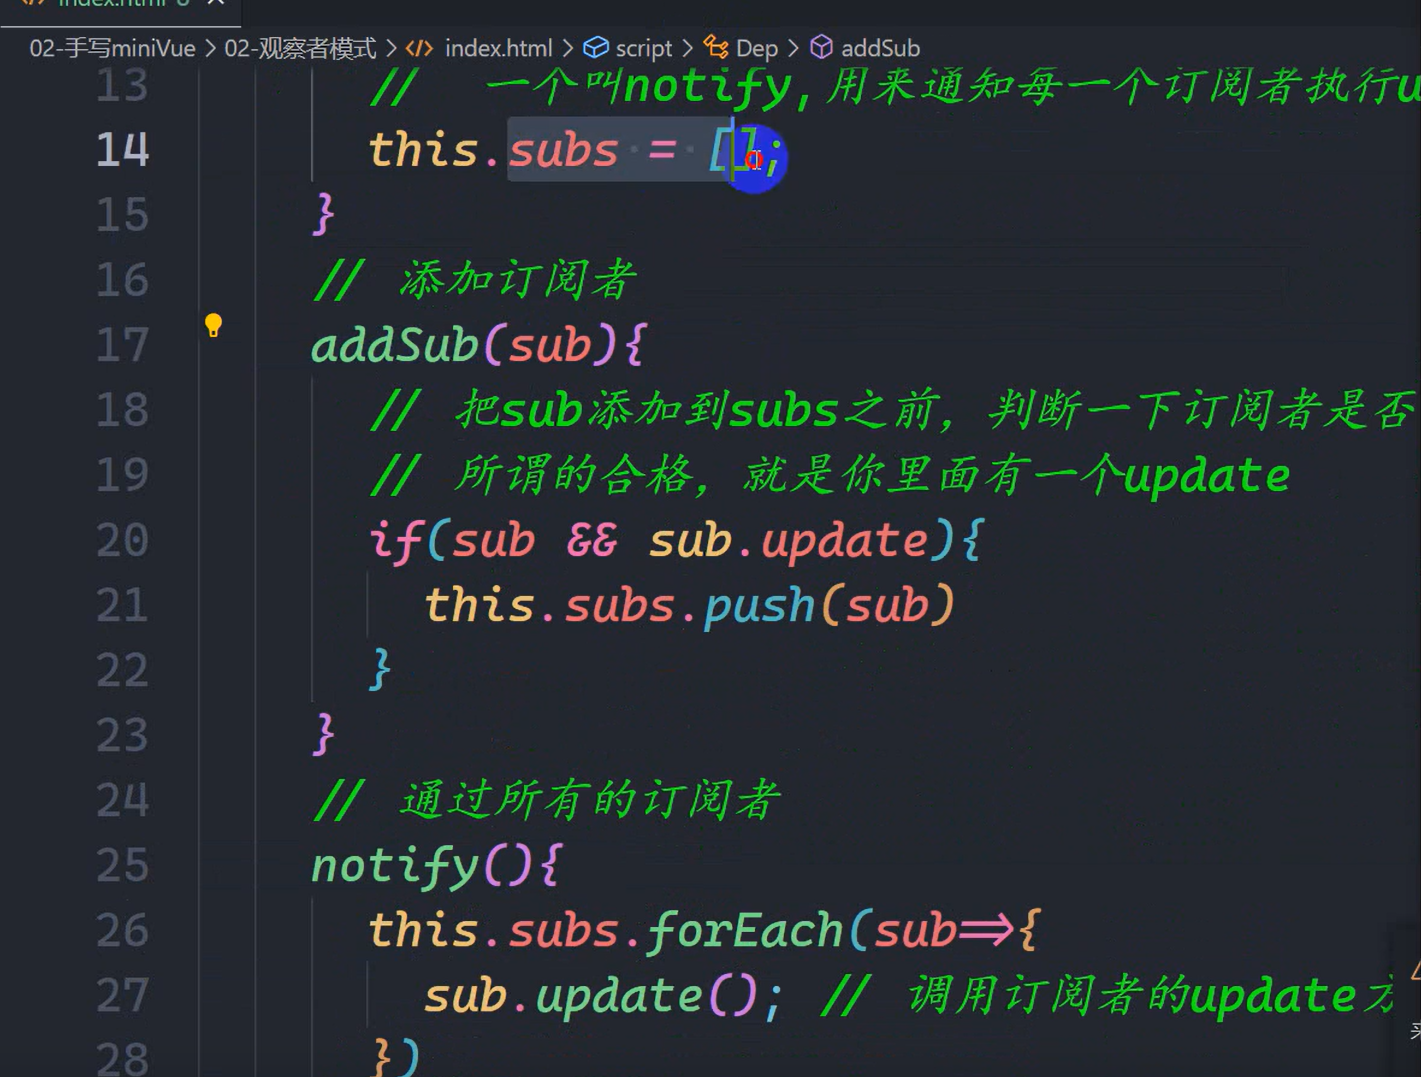The height and width of the screenshot is (1077, 1421).
Task: Click the Dep class breadcrumb icon
Action: (x=716, y=47)
